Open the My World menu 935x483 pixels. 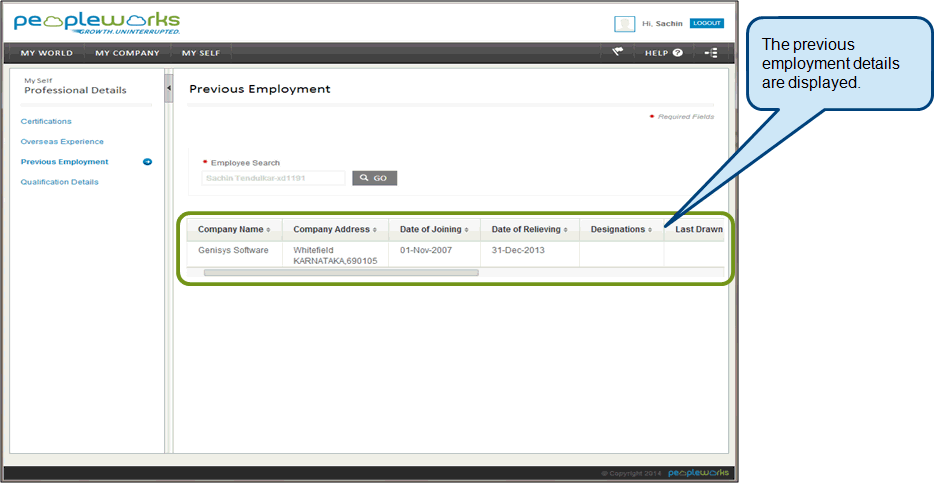(46, 53)
